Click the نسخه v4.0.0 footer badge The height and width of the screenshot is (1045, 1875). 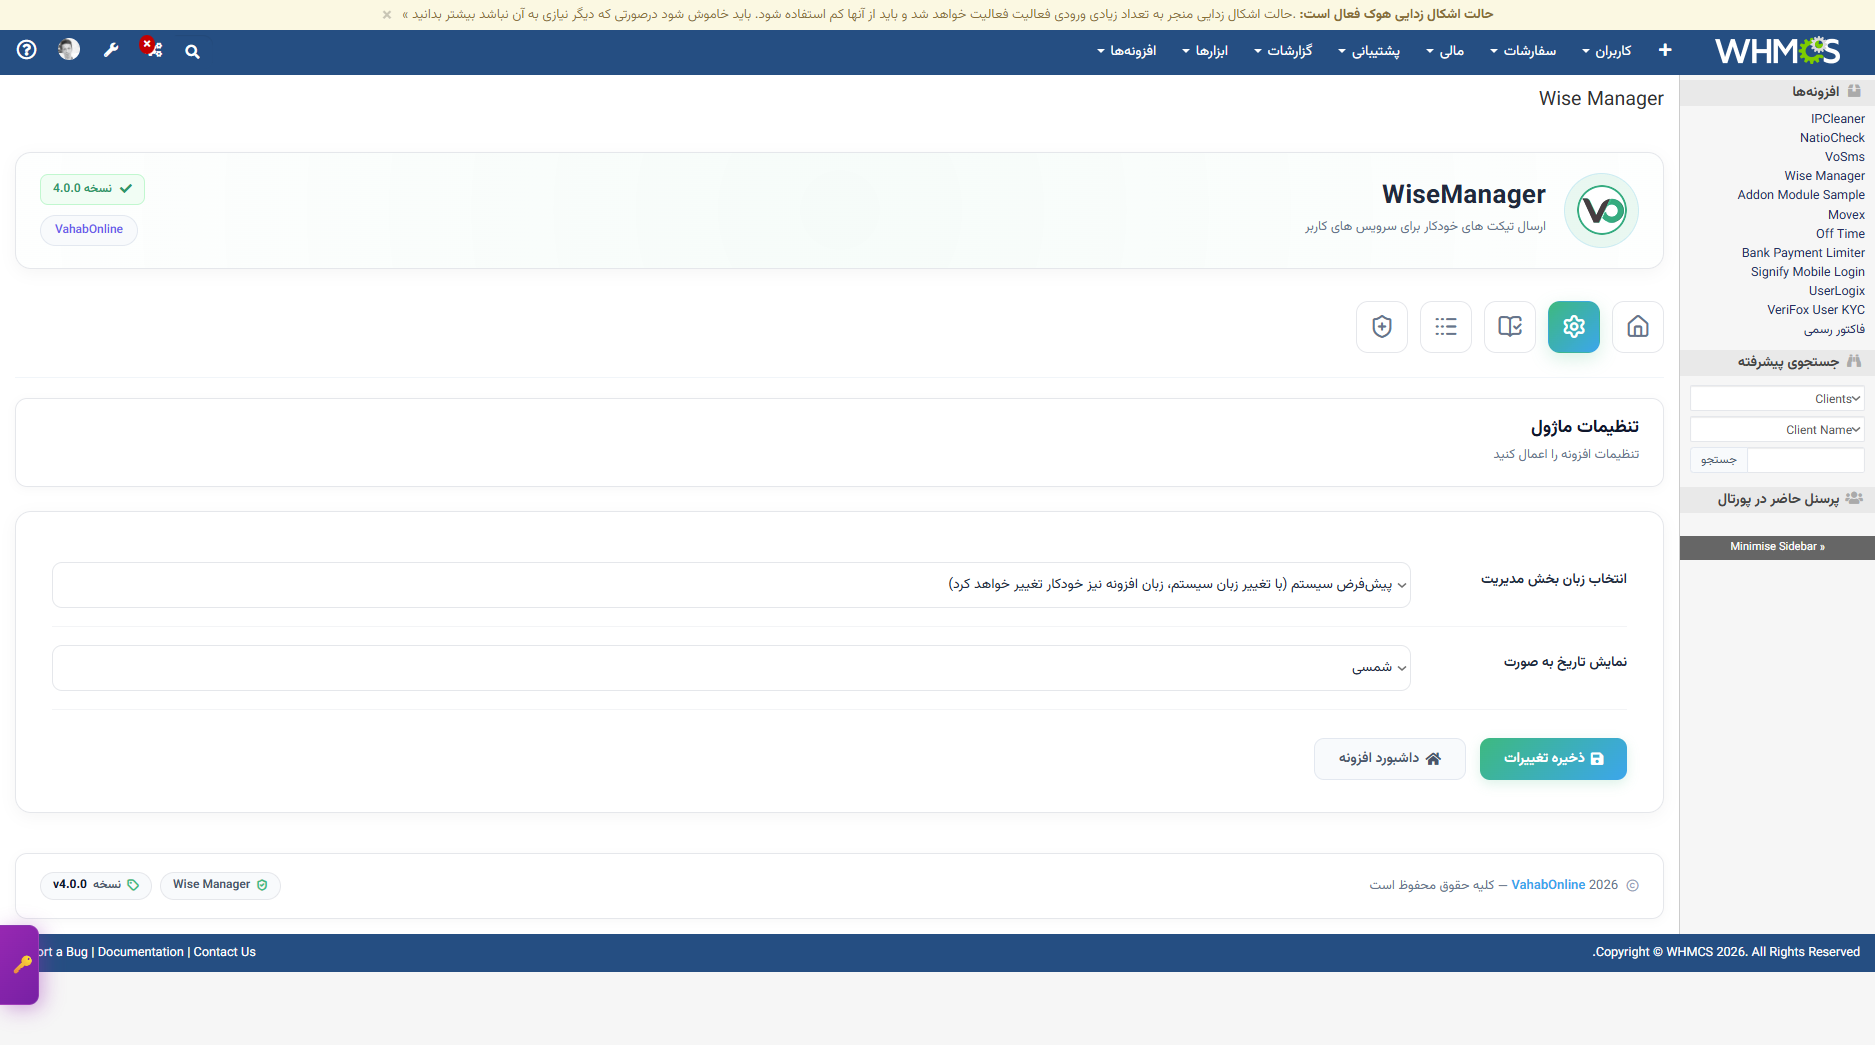(x=96, y=885)
